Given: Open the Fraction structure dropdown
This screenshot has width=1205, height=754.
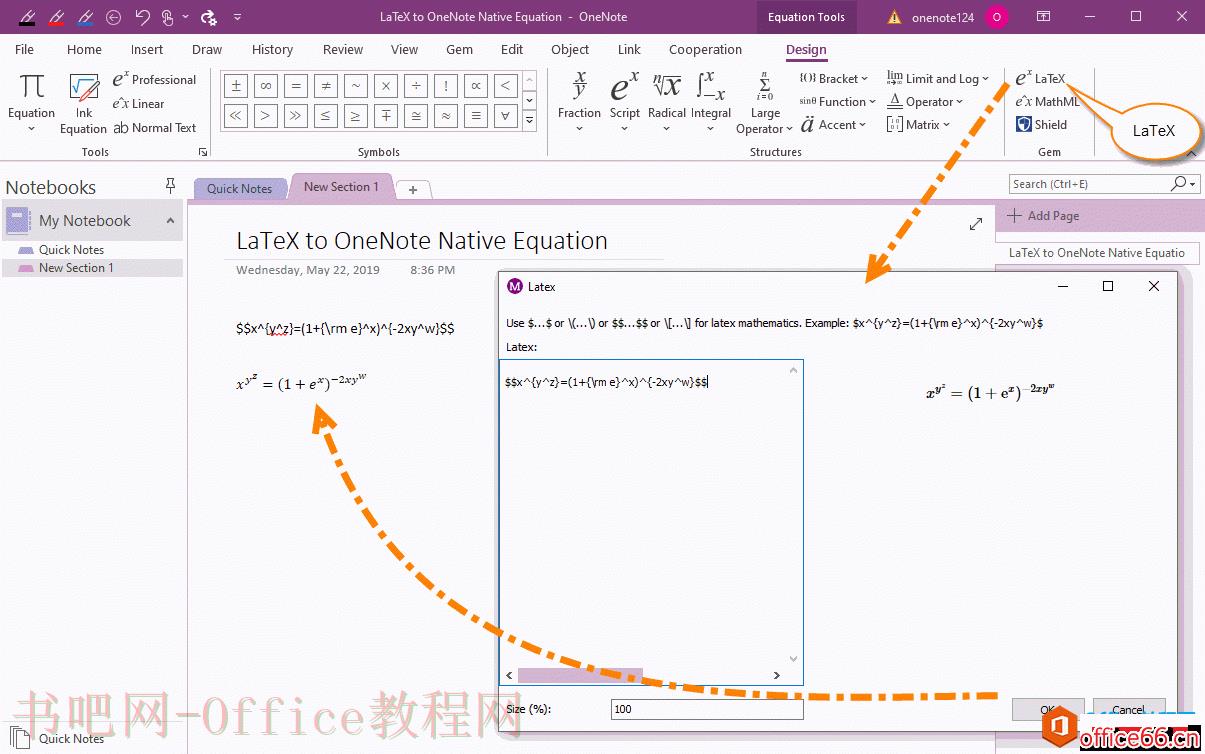Looking at the screenshot, I should click(x=579, y=102).
